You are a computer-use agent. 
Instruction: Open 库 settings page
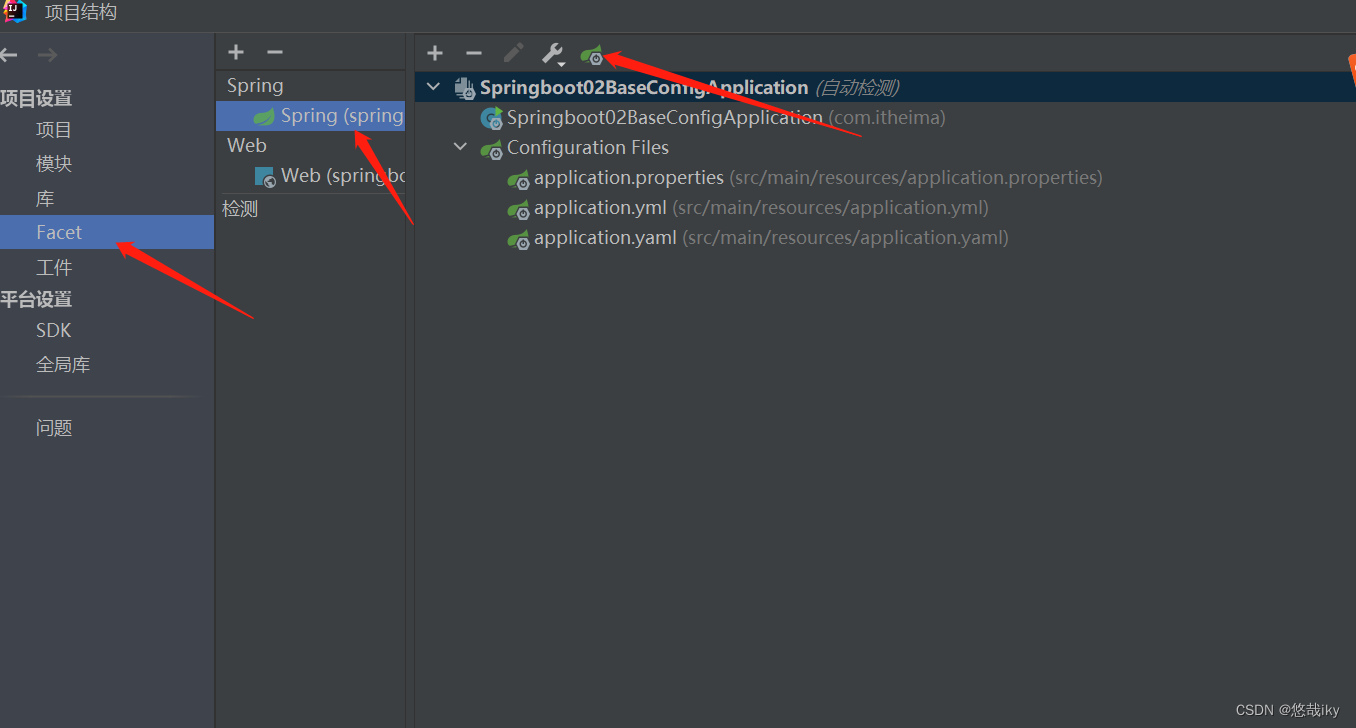tap(45, 199)
